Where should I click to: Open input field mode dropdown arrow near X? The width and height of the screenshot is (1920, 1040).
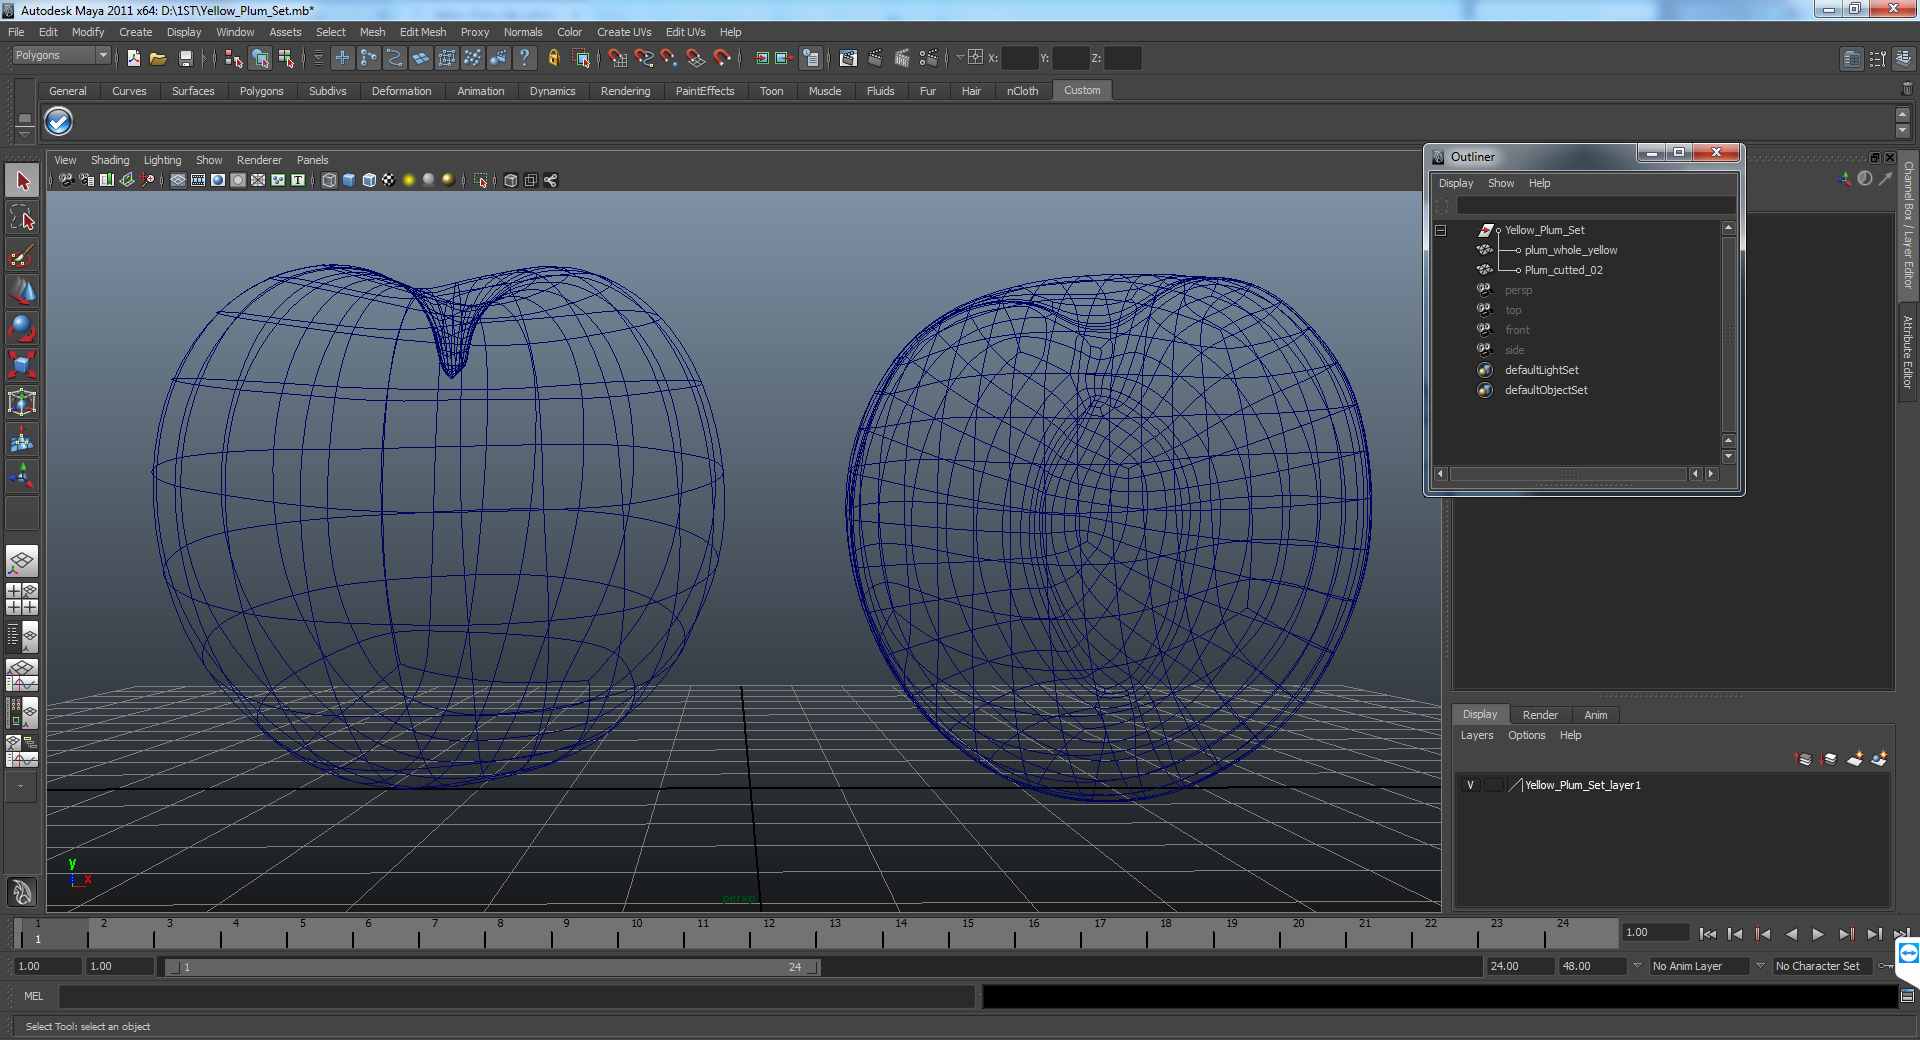click(x=960, y=57)
